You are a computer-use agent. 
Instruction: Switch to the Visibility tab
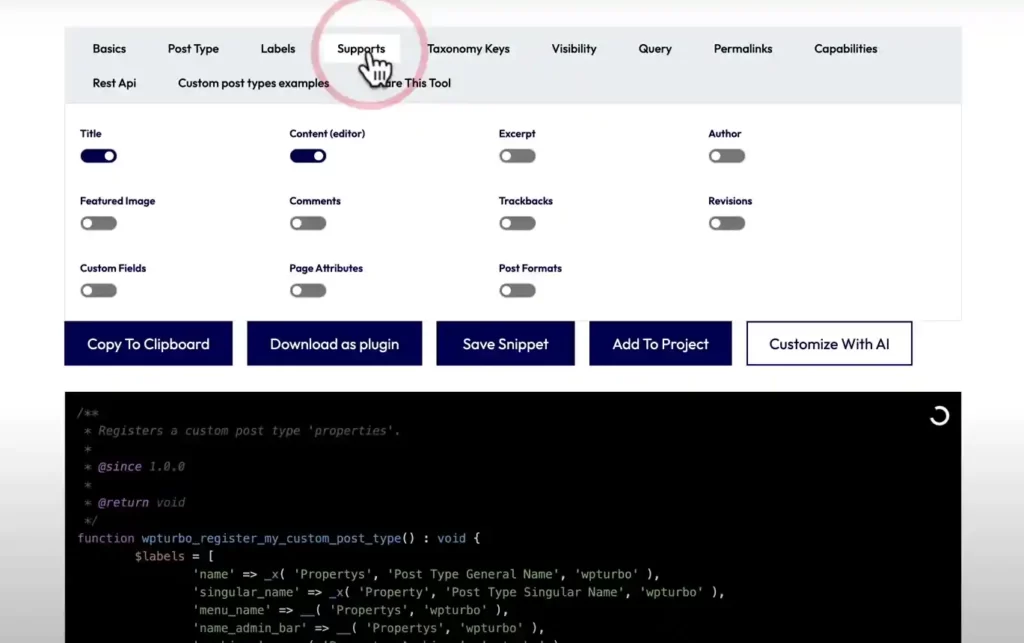point(574,49)
